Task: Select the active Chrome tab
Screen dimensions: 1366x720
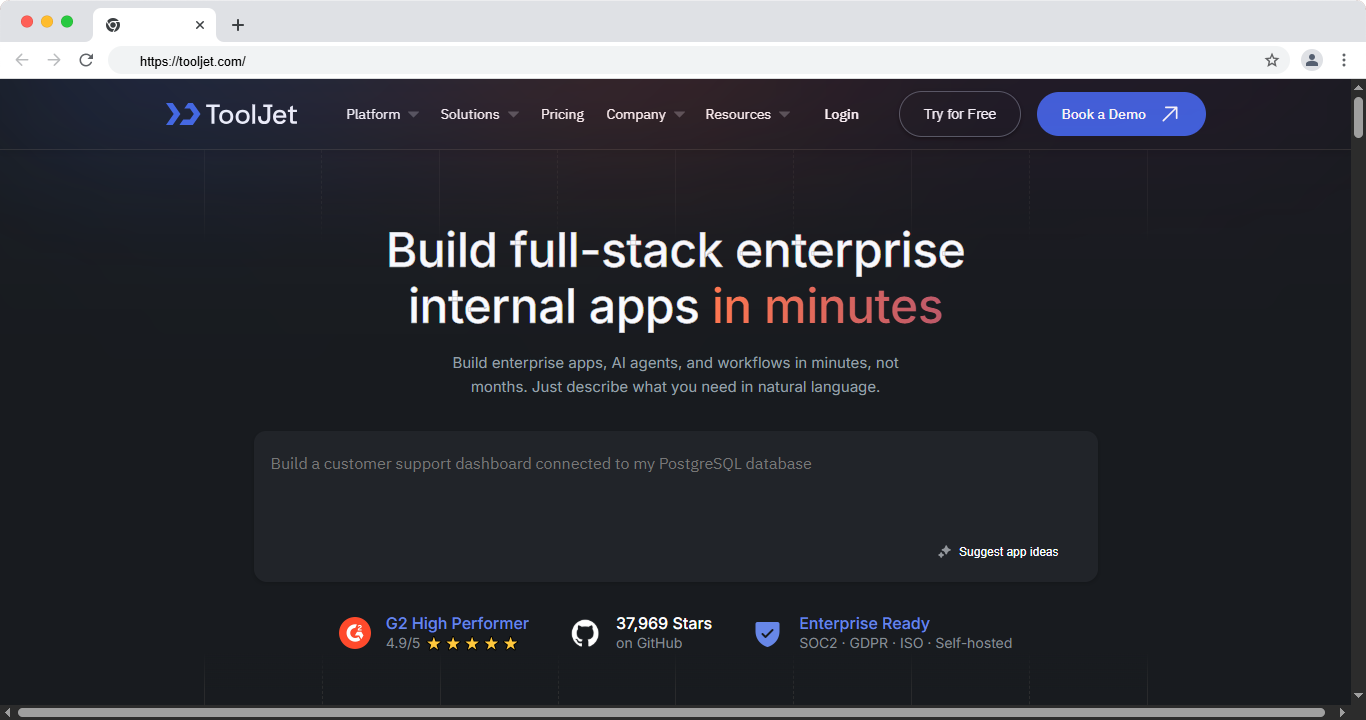Action: click(155, 25)
